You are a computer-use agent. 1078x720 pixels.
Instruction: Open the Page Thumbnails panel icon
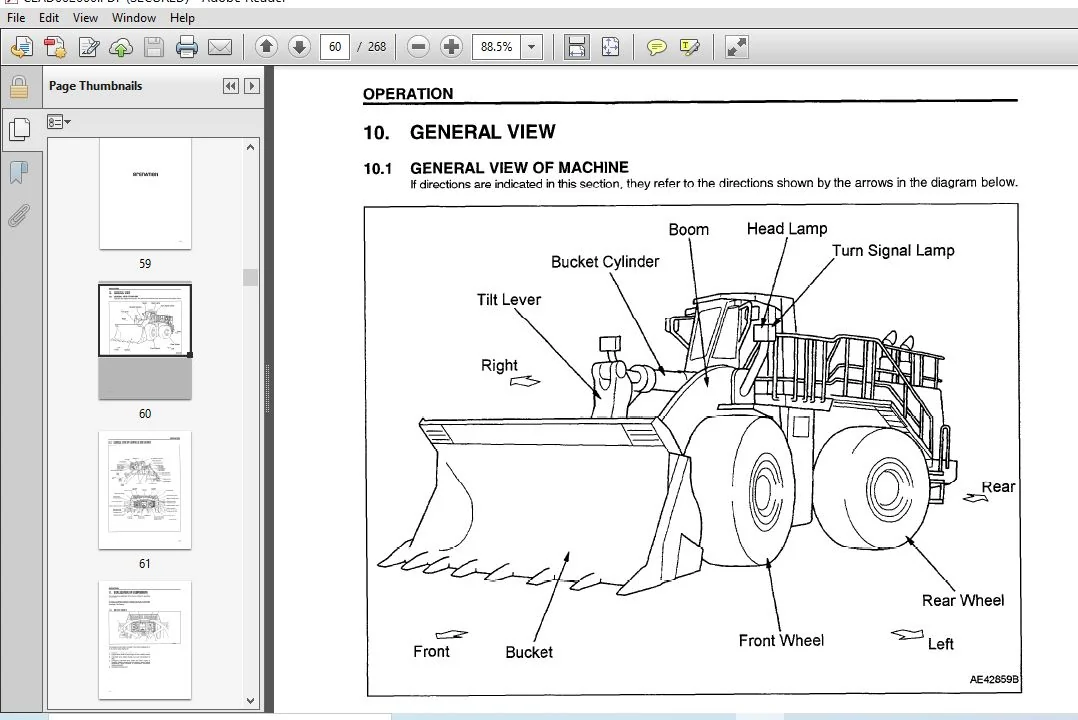point(19,129)
